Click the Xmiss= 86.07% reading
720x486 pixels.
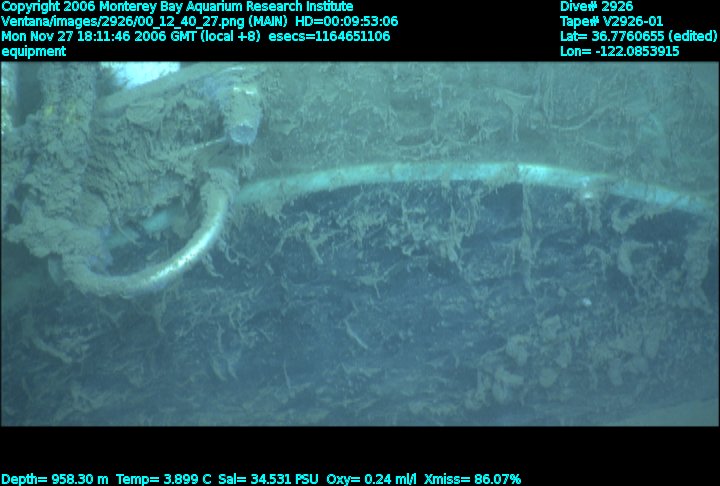pyautogui.click(x=472, y=479)
